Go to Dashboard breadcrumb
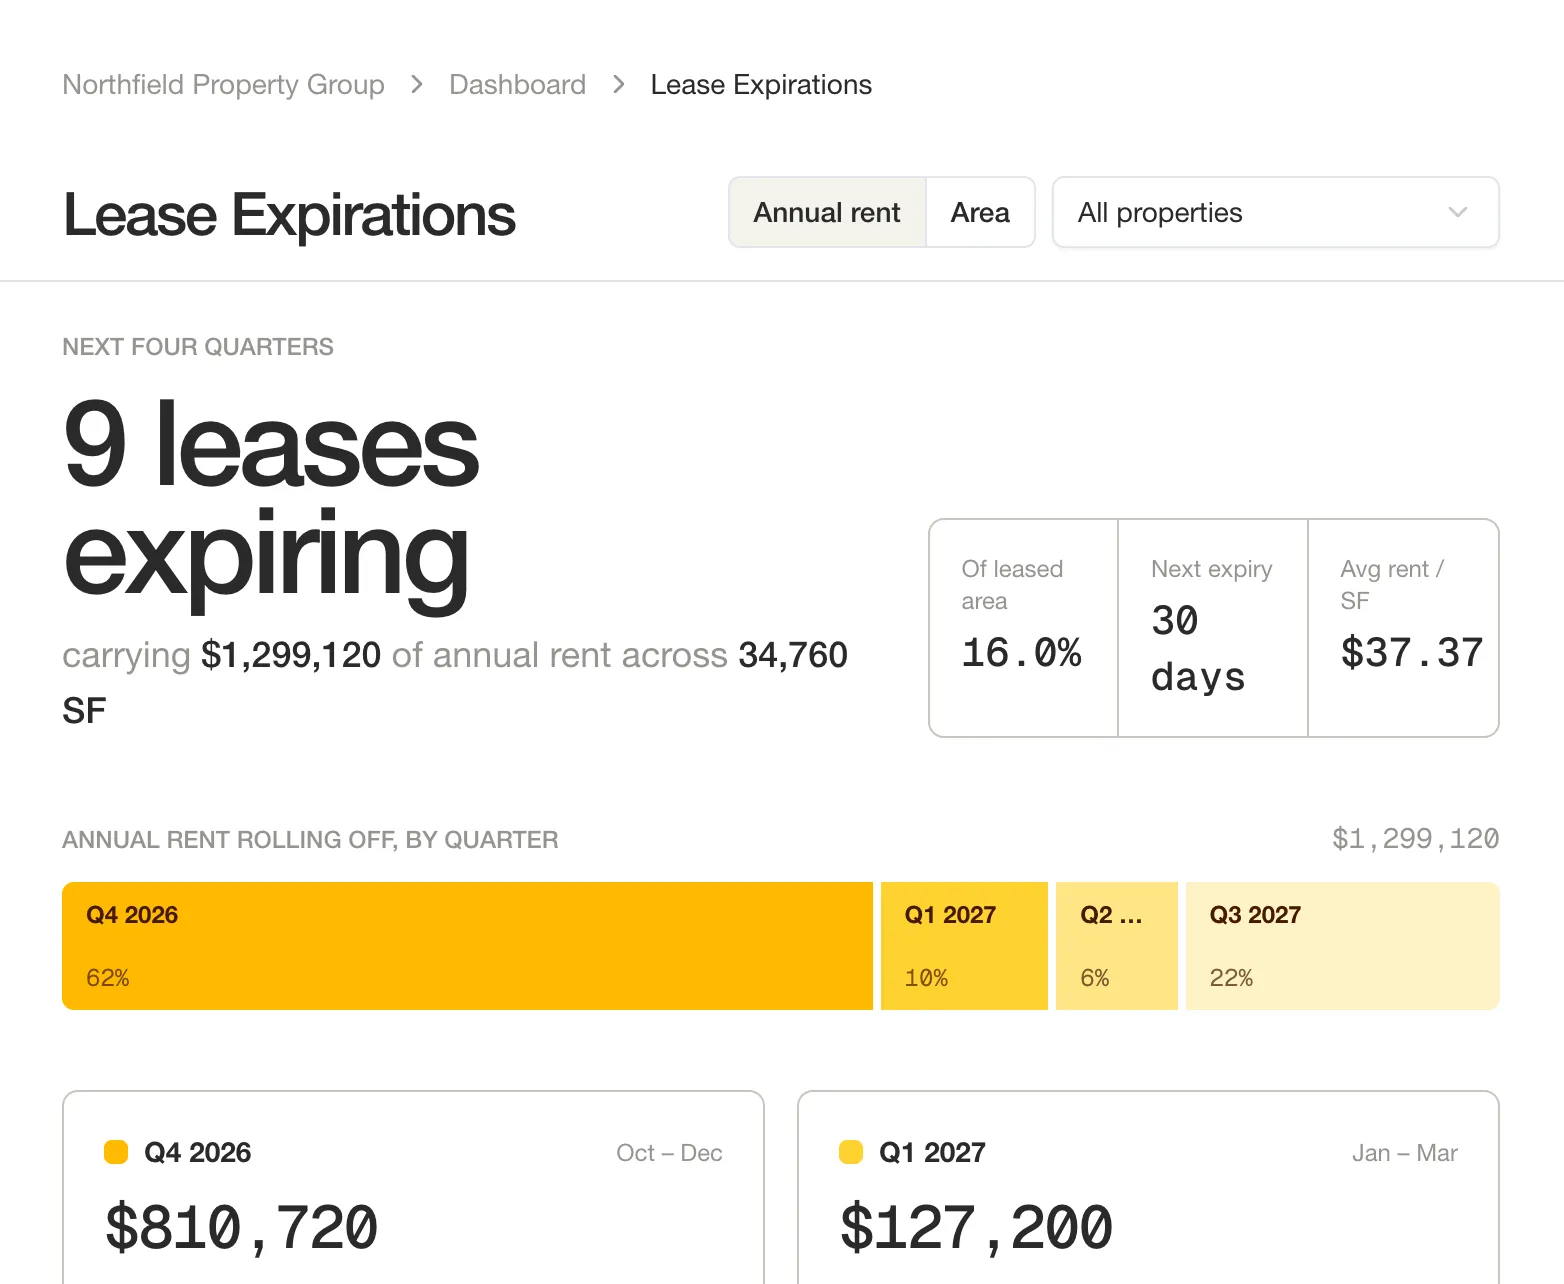The height and width of the screenshot is (1284, 1564). (517, 85)
